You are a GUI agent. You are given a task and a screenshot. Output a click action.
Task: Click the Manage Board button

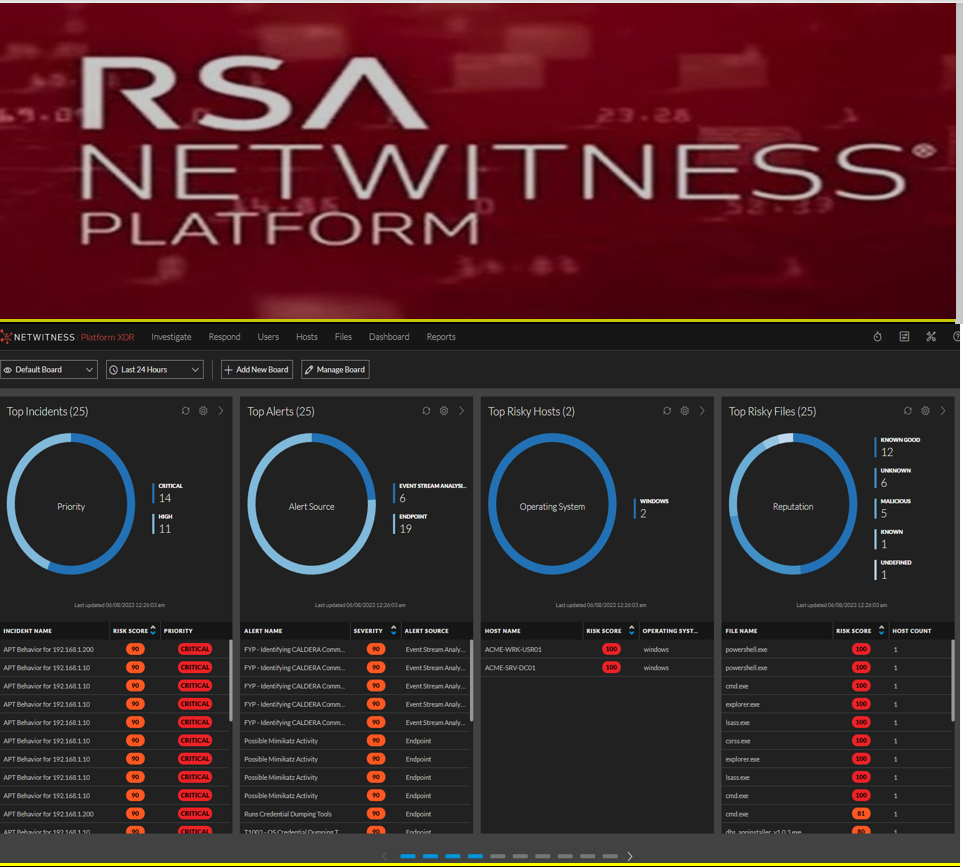[x=335, y=370]
